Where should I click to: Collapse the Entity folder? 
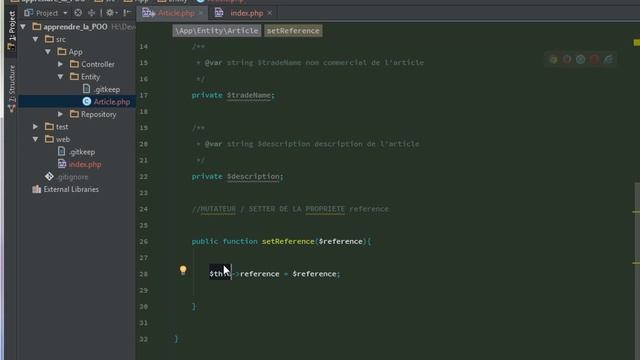click(60, 77)
